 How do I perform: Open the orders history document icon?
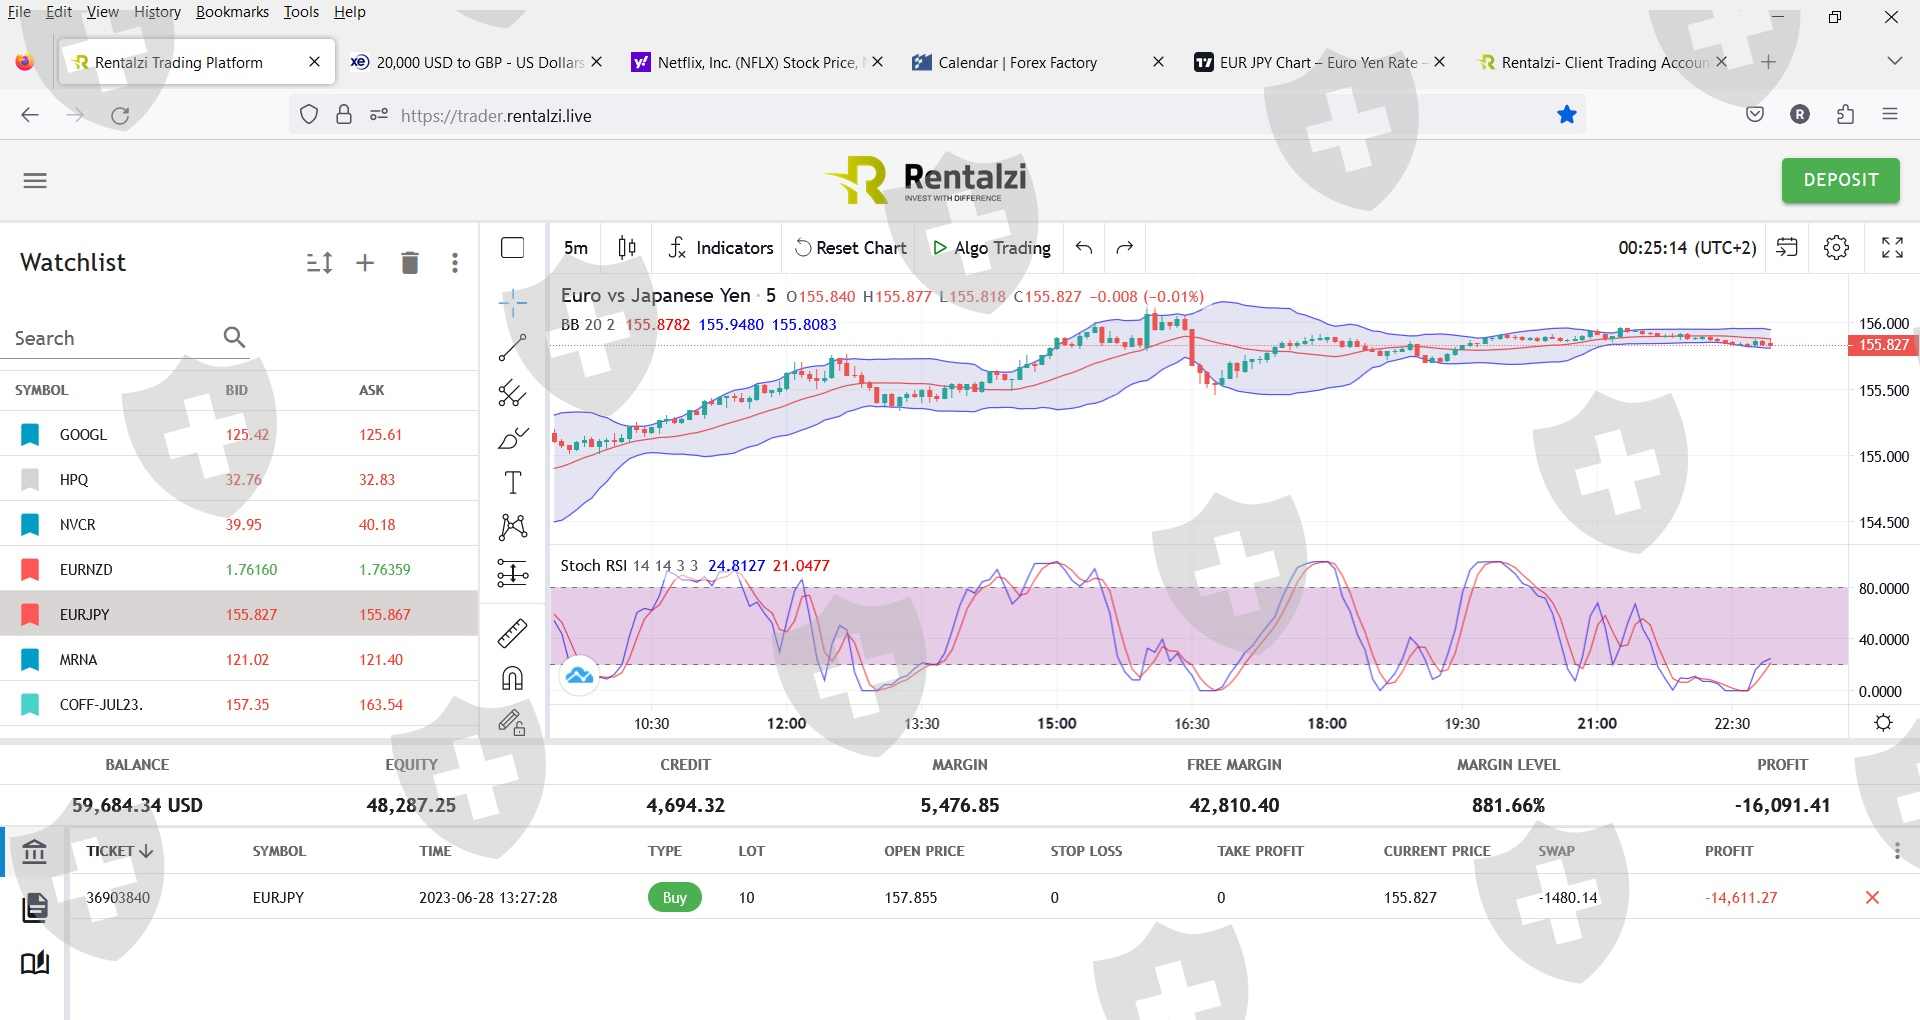pos(35,907)
